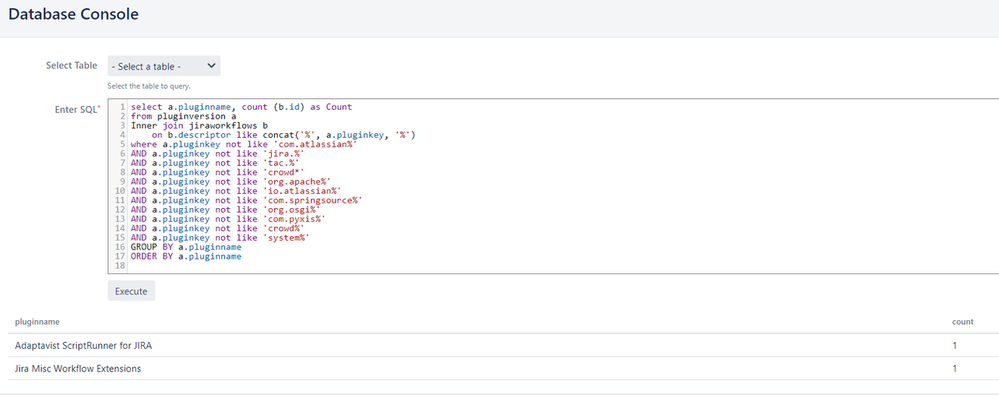The height and width of the screenshot is (395, 999).
Task: Click the 'com.springsource%' condition line
Action: (246, 200)
